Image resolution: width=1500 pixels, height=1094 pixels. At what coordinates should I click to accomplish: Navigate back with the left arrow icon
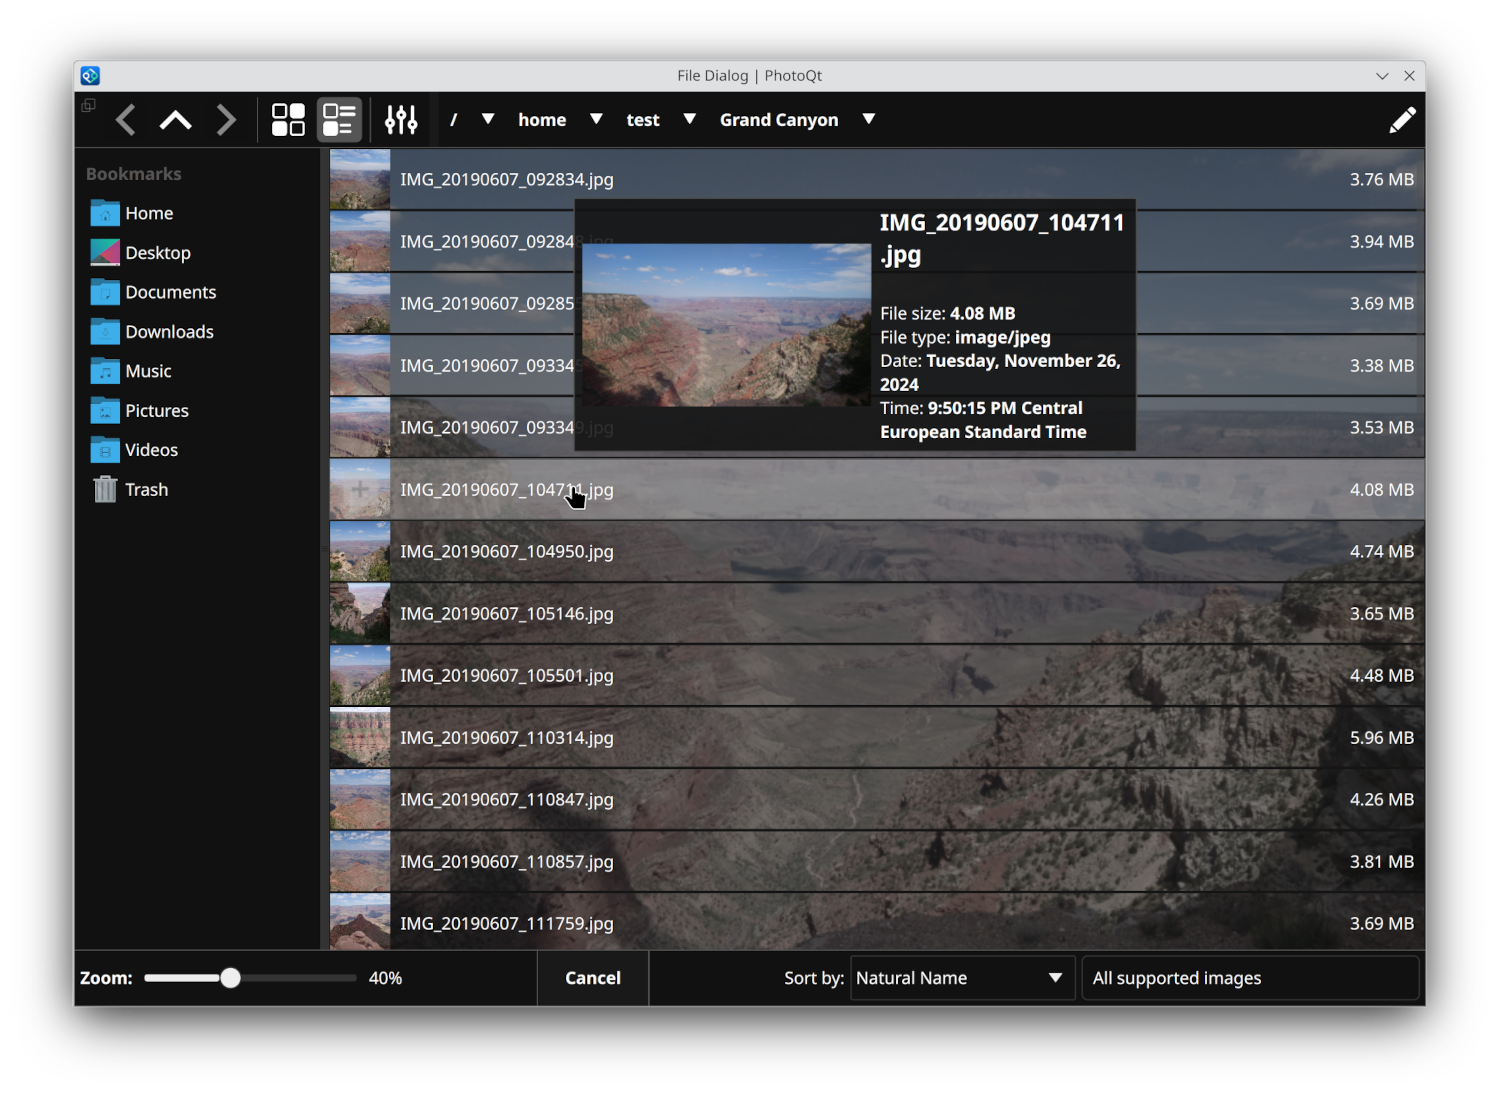pyautogui.click(x=125, y=119)
